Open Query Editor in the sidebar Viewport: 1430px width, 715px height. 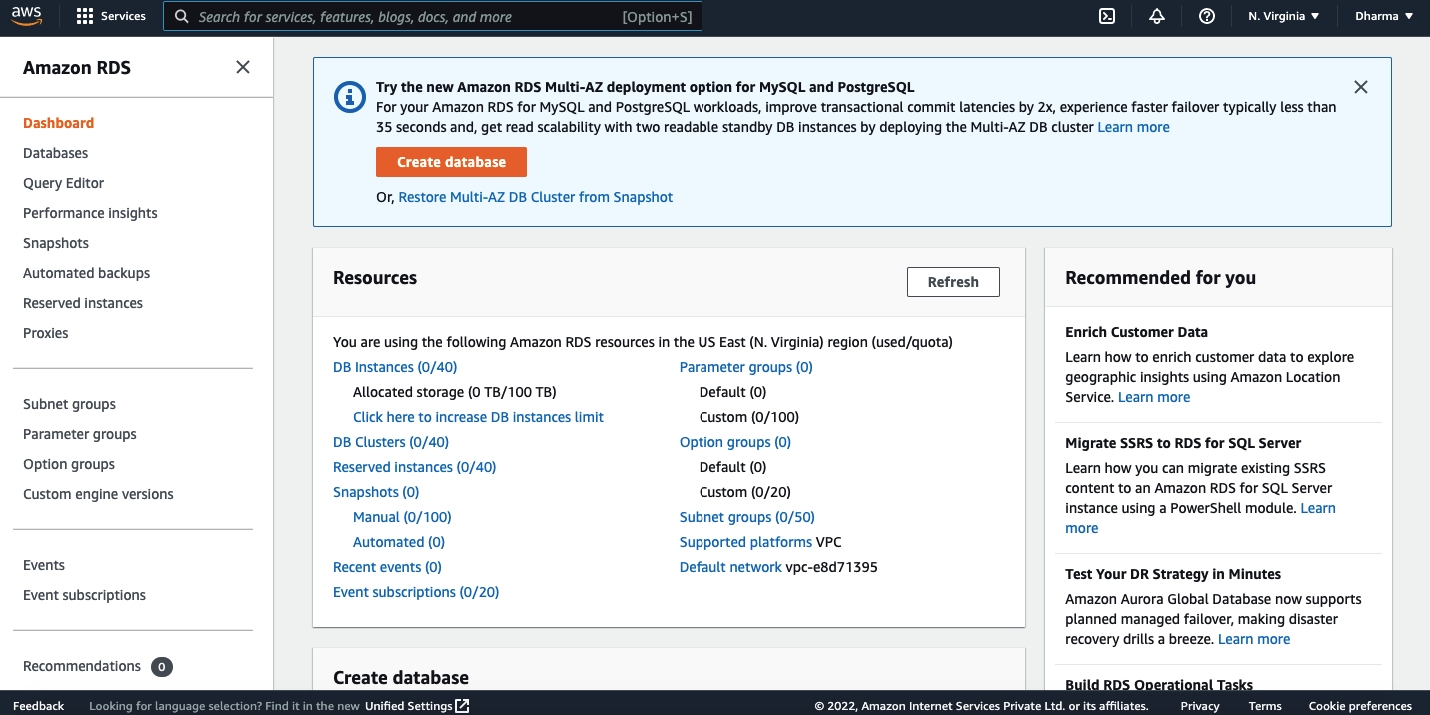63,183
